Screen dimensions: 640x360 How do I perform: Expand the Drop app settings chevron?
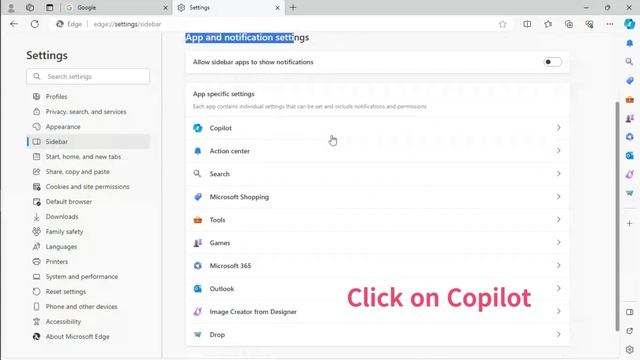click(558, 334)
